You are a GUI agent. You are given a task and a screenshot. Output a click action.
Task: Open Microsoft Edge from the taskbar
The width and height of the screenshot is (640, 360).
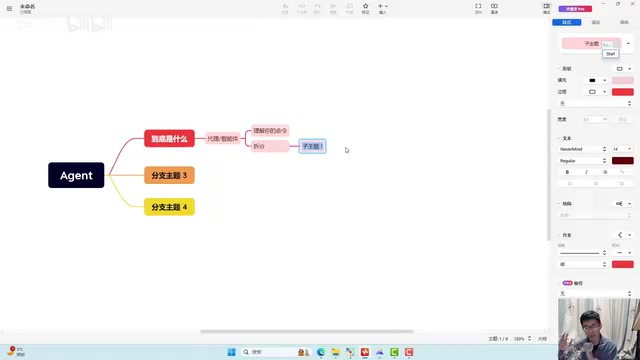[x=321, y=352]
